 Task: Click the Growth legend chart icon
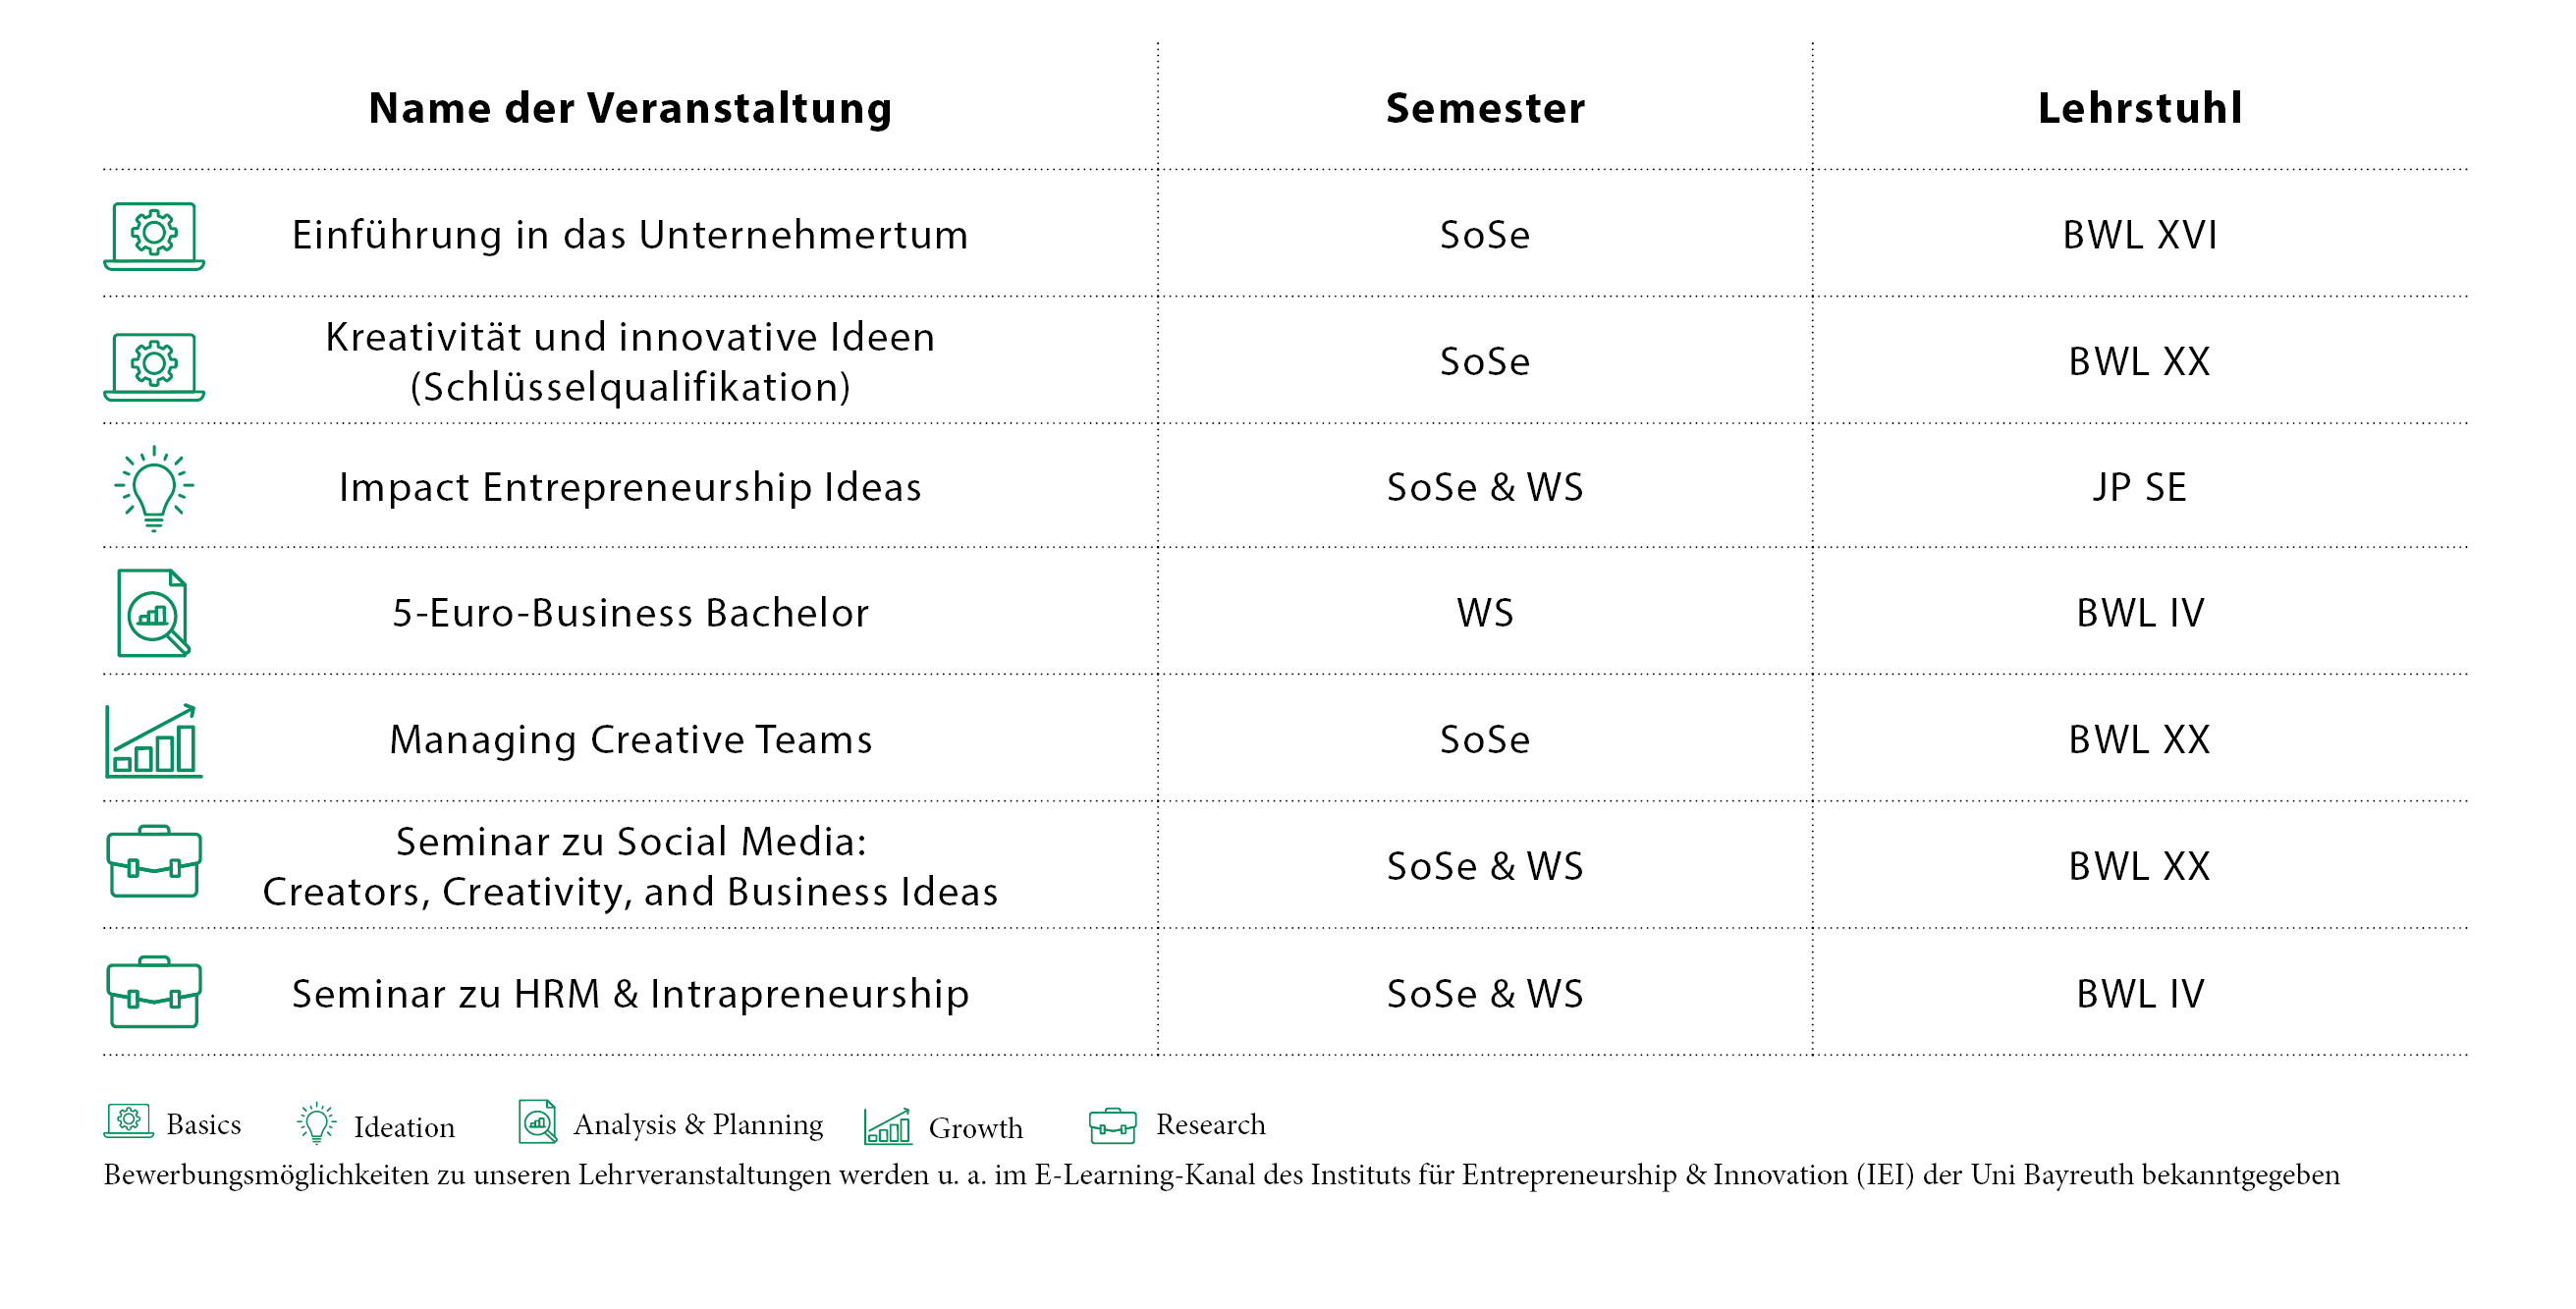pos(888,1126)
